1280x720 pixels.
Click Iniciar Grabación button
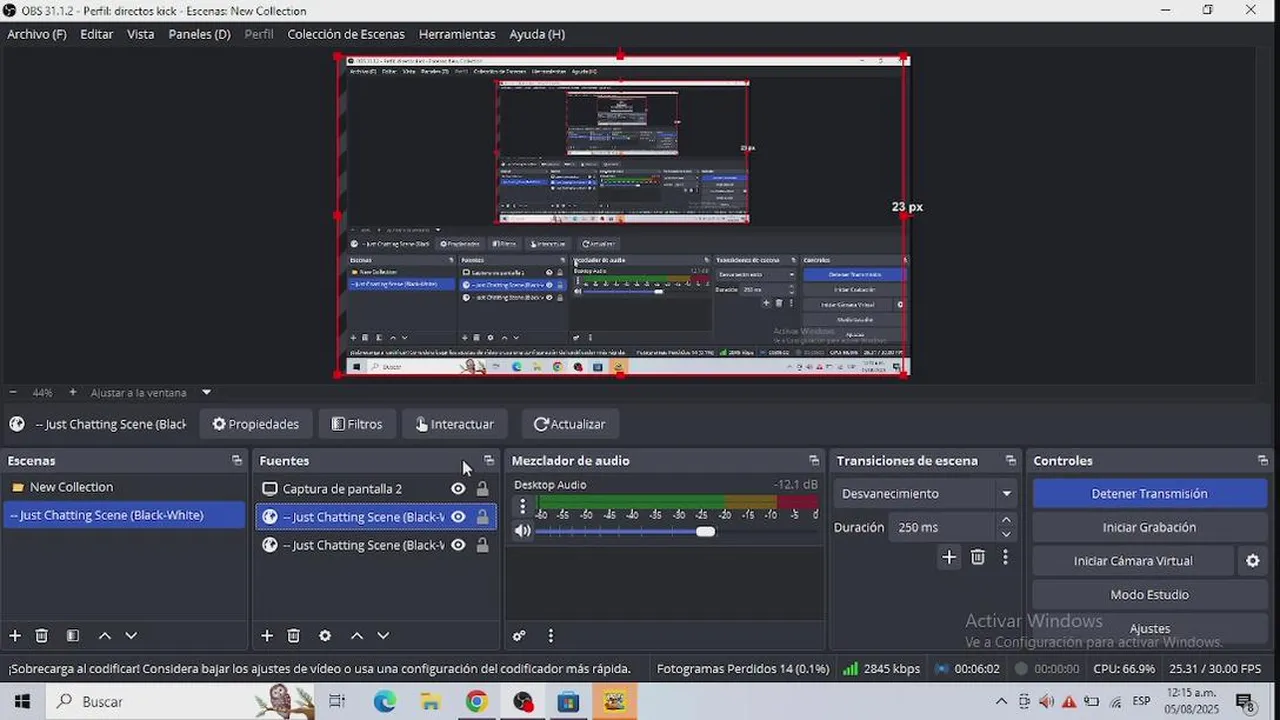(1149, 527)
